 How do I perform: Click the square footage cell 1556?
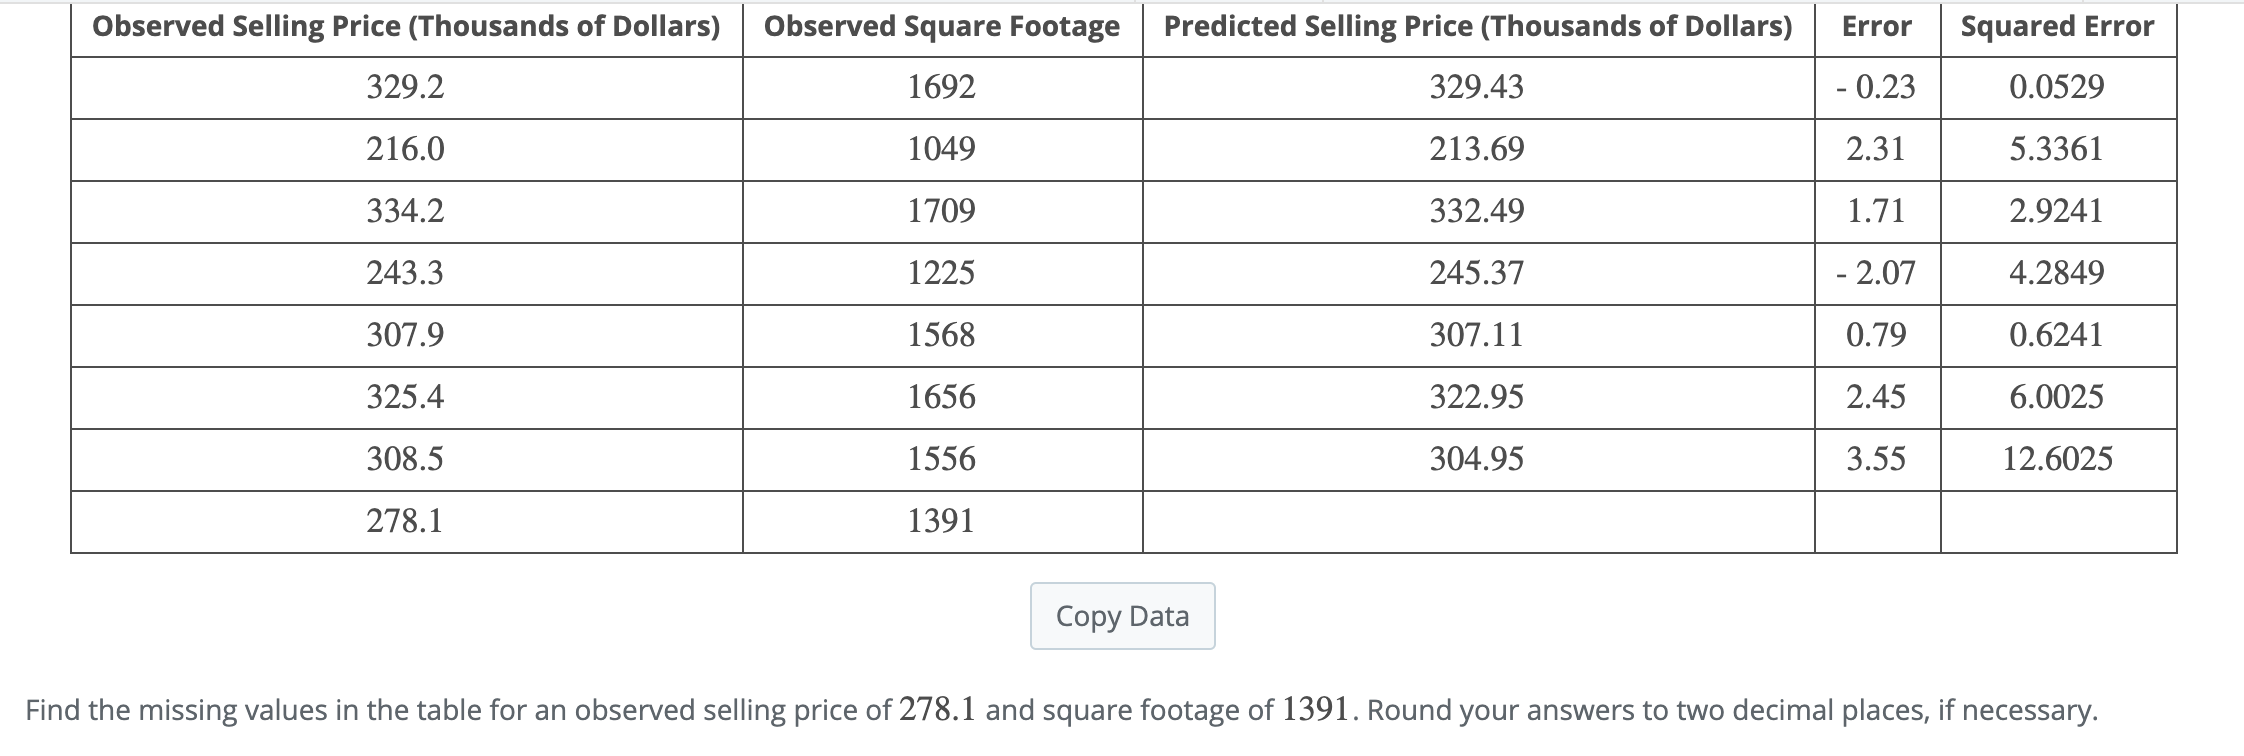pyautogui.click(x=941, y=459)
